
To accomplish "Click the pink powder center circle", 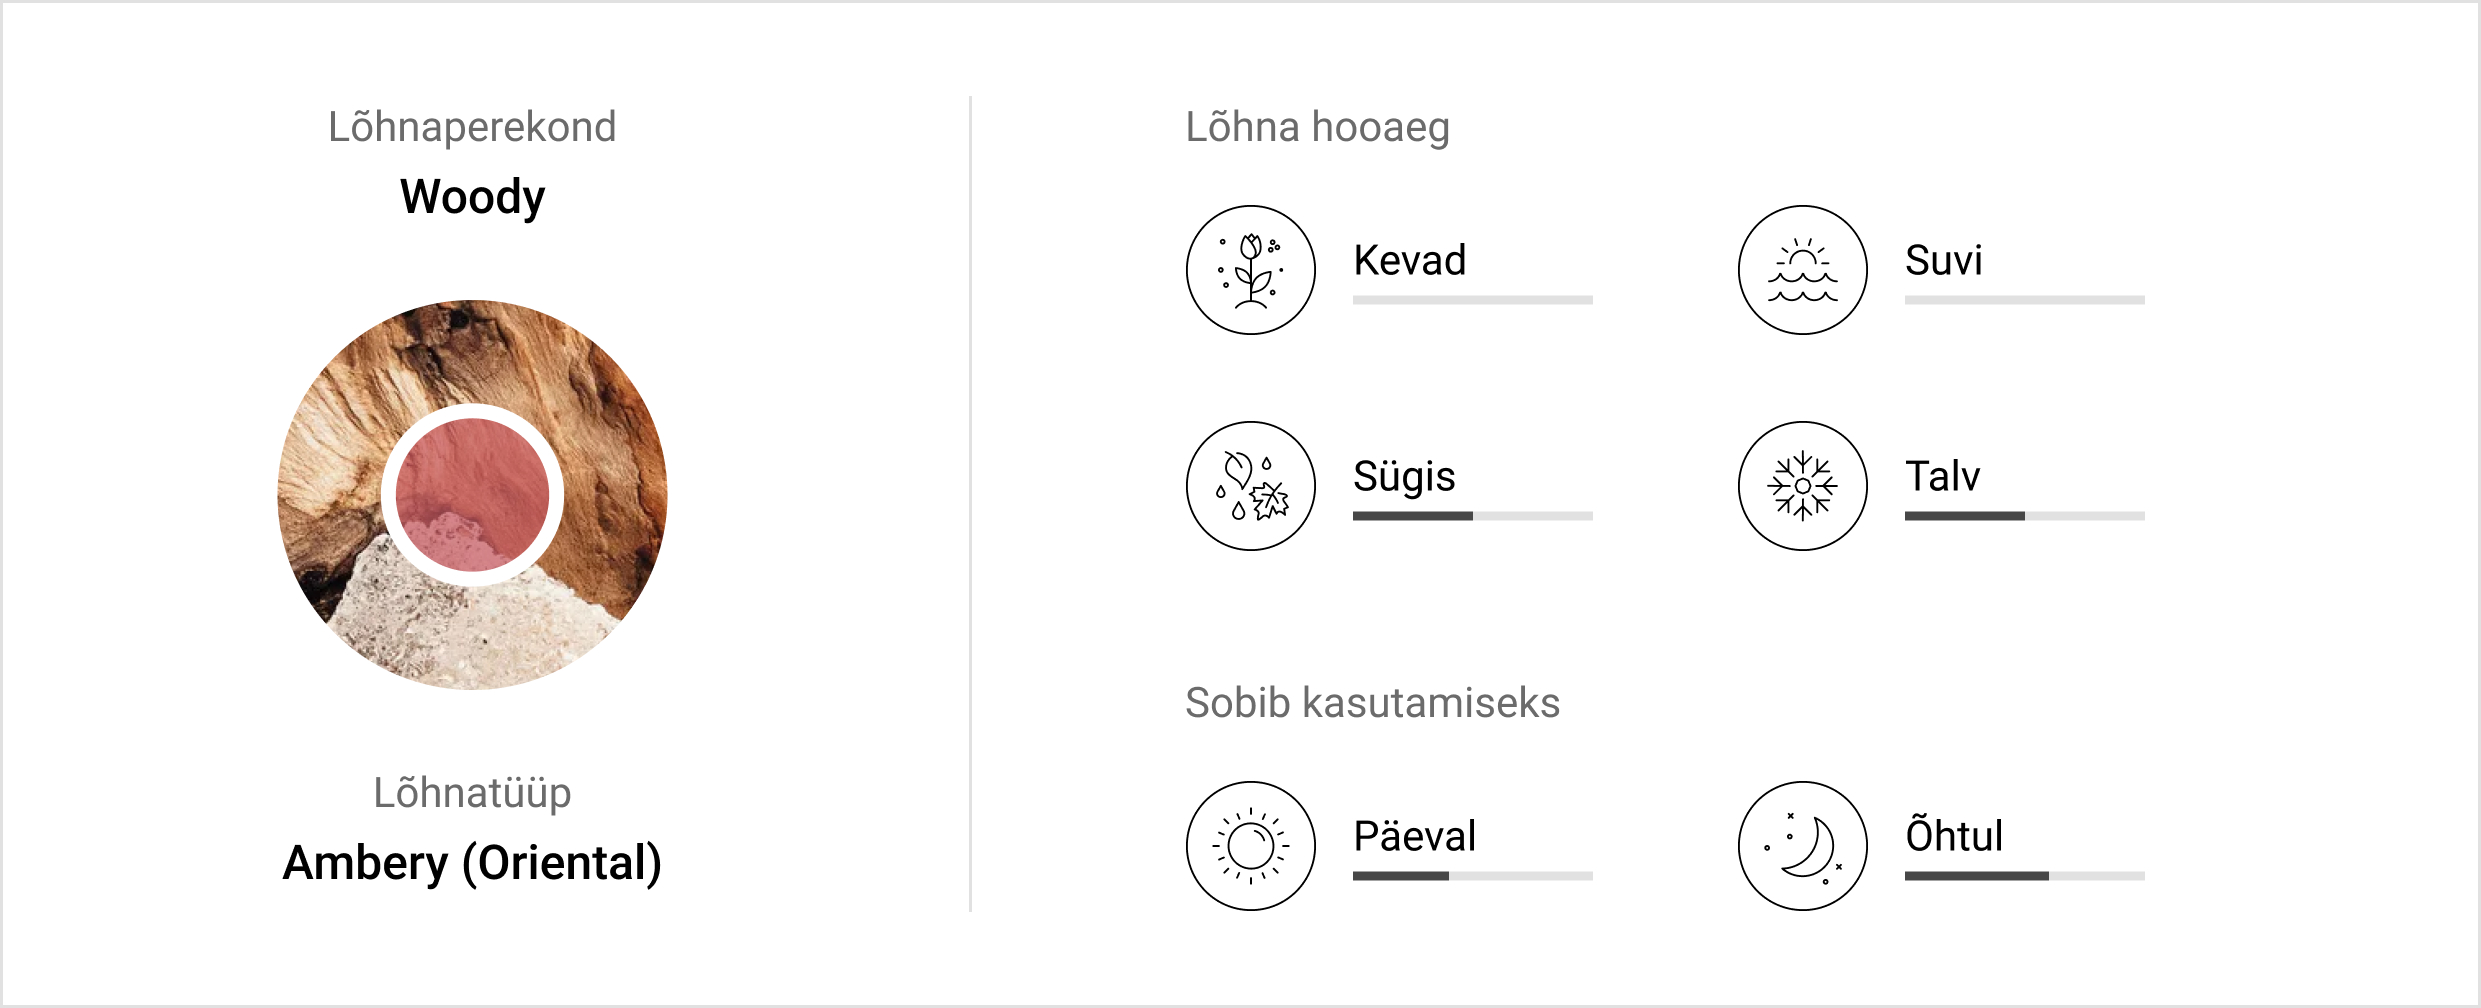I will pos(472,495).
